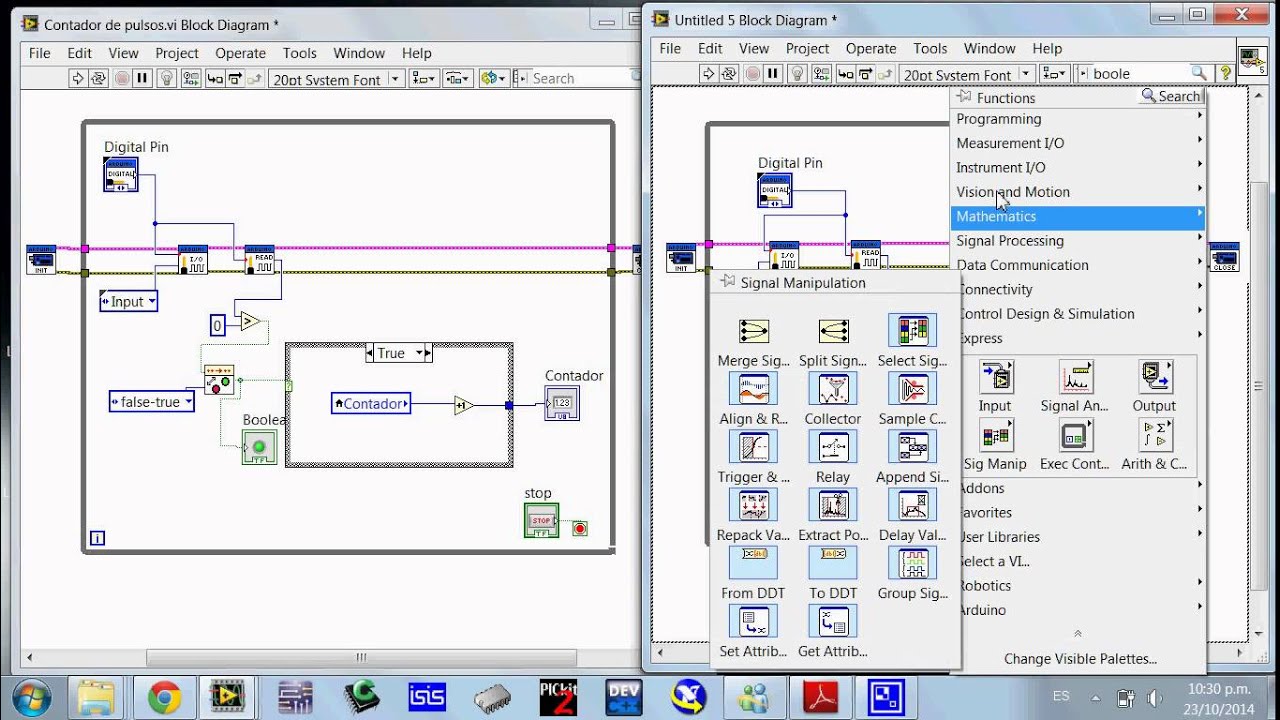Click the Delay Values icon
The width and height of the screenshot is (1280, 720).
click(x=912, y=505)
